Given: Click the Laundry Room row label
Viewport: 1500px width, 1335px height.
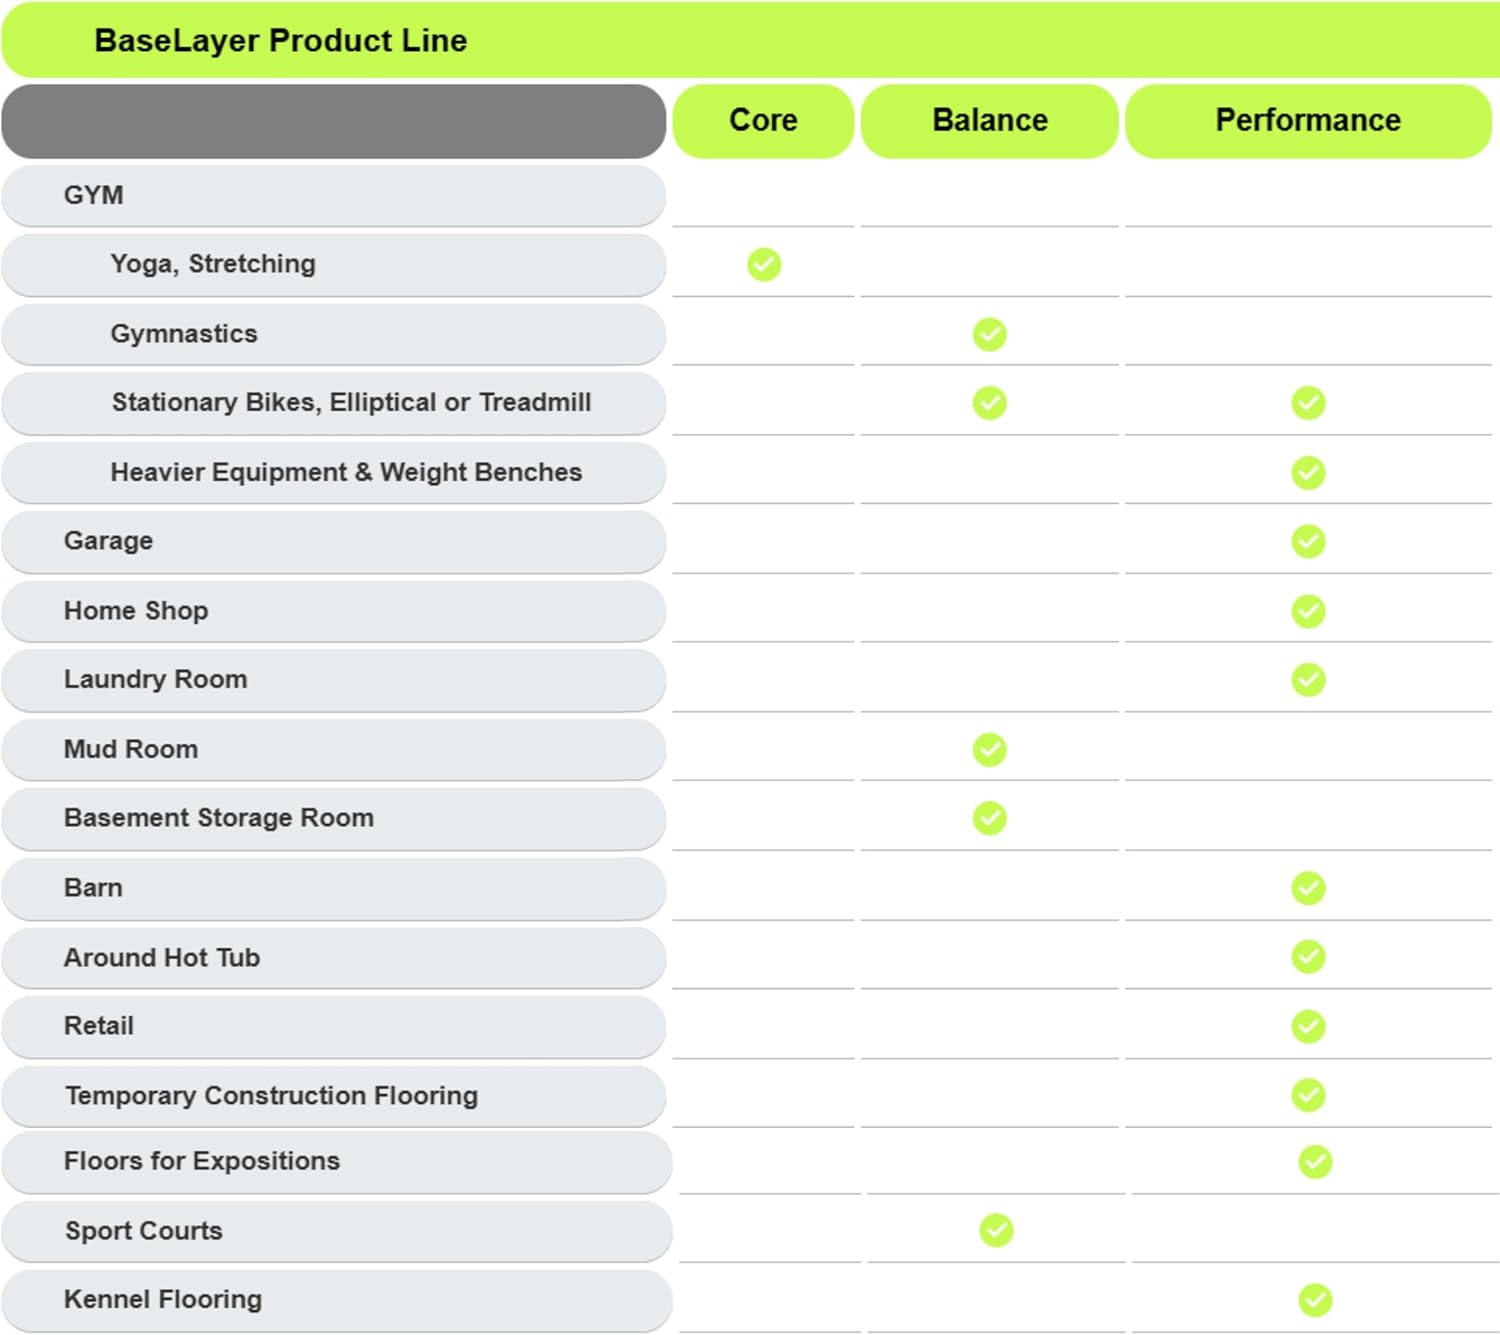Looking at the screenshot, I should coord(155,680).
